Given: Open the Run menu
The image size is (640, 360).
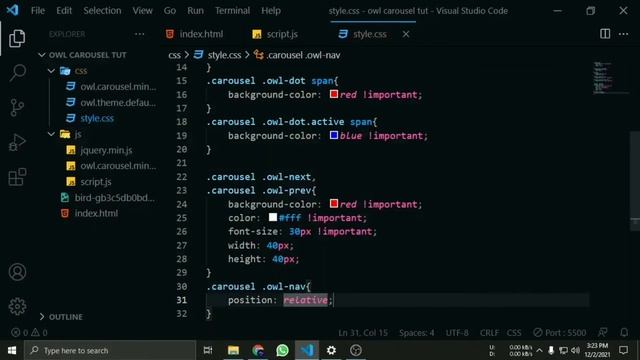Looking at the screenshot, I should pos(196,10).
